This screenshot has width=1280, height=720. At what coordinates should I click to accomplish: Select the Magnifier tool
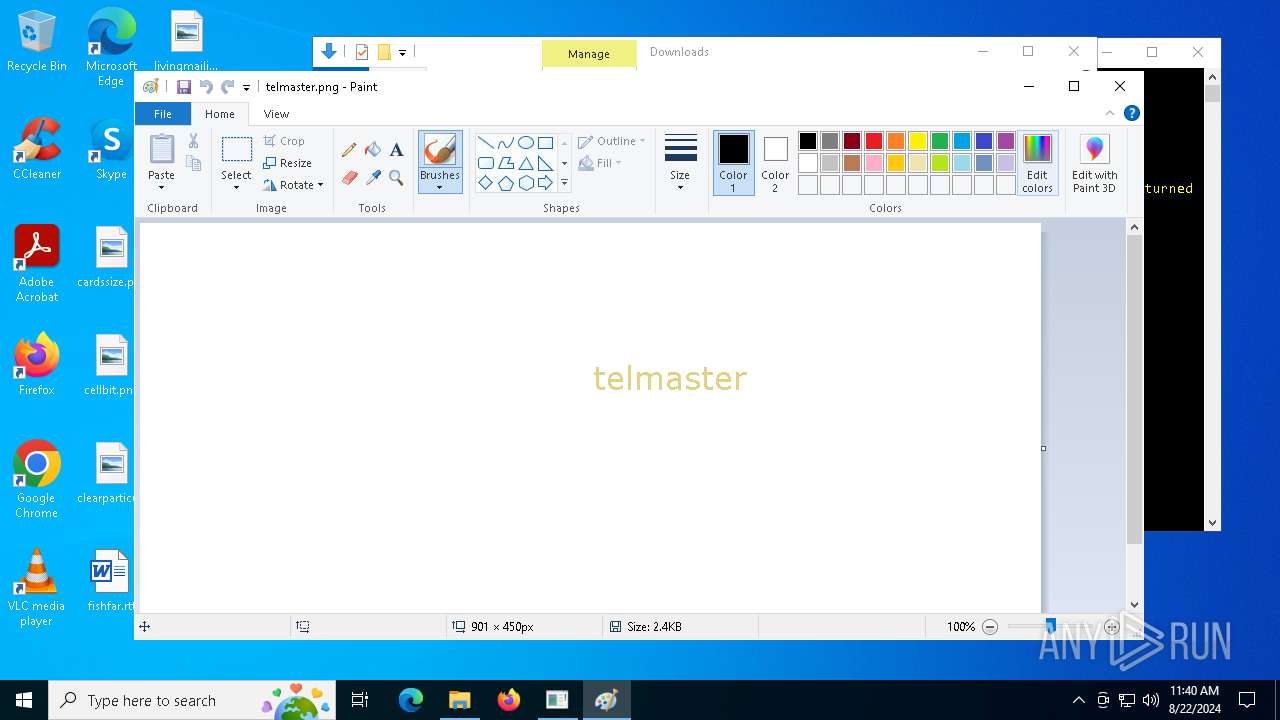click(x=397, y=177)
